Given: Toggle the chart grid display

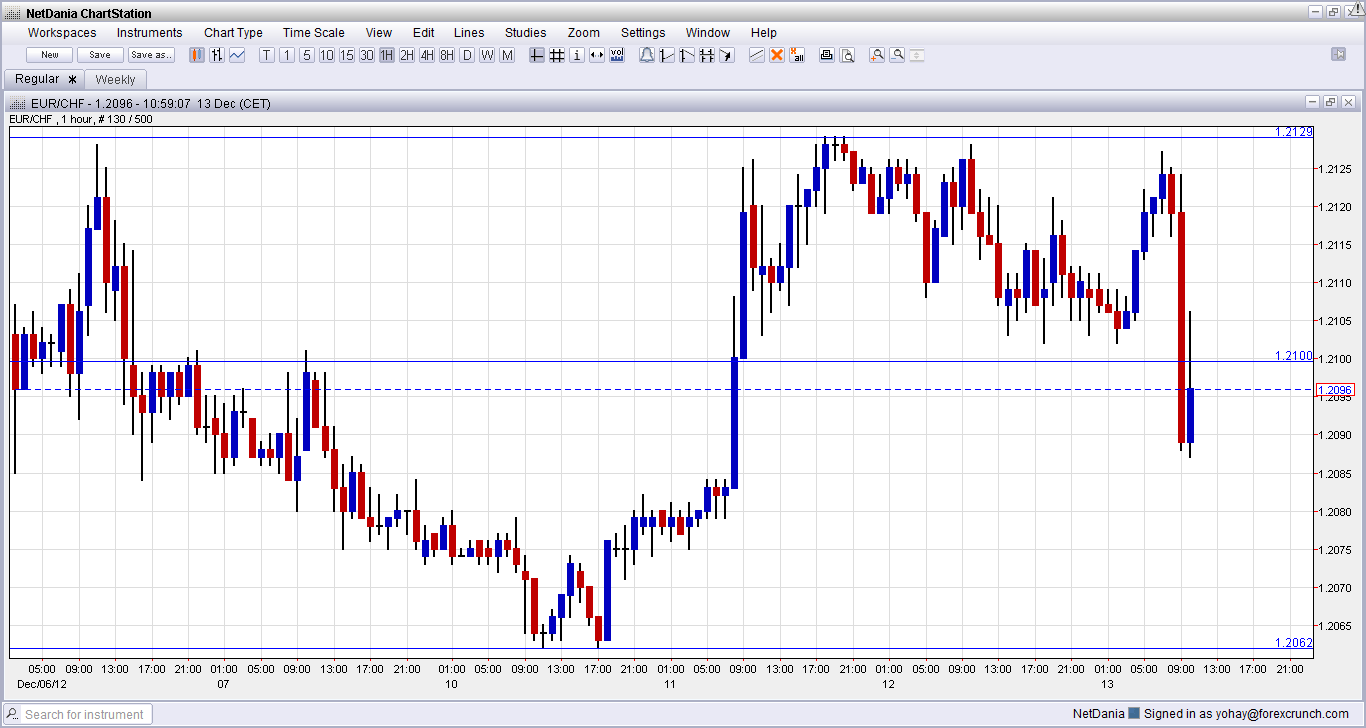Looking at the screenshot, I should click(557, 55).
